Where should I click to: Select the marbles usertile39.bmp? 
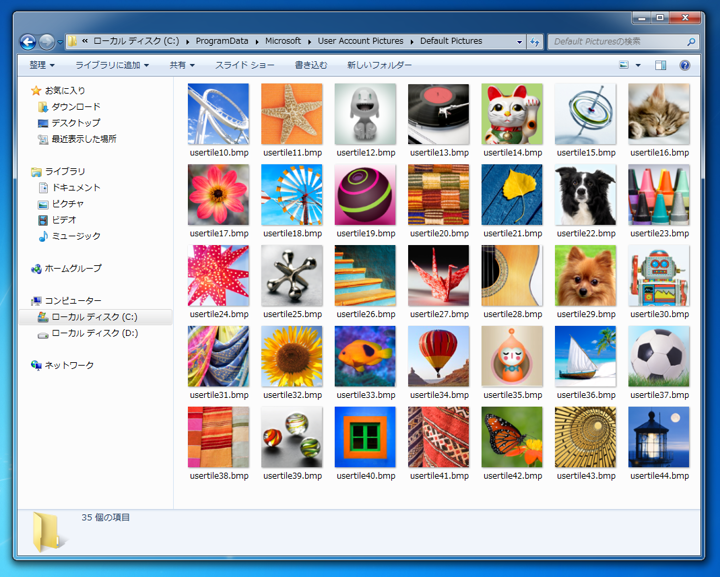[292, 437]
